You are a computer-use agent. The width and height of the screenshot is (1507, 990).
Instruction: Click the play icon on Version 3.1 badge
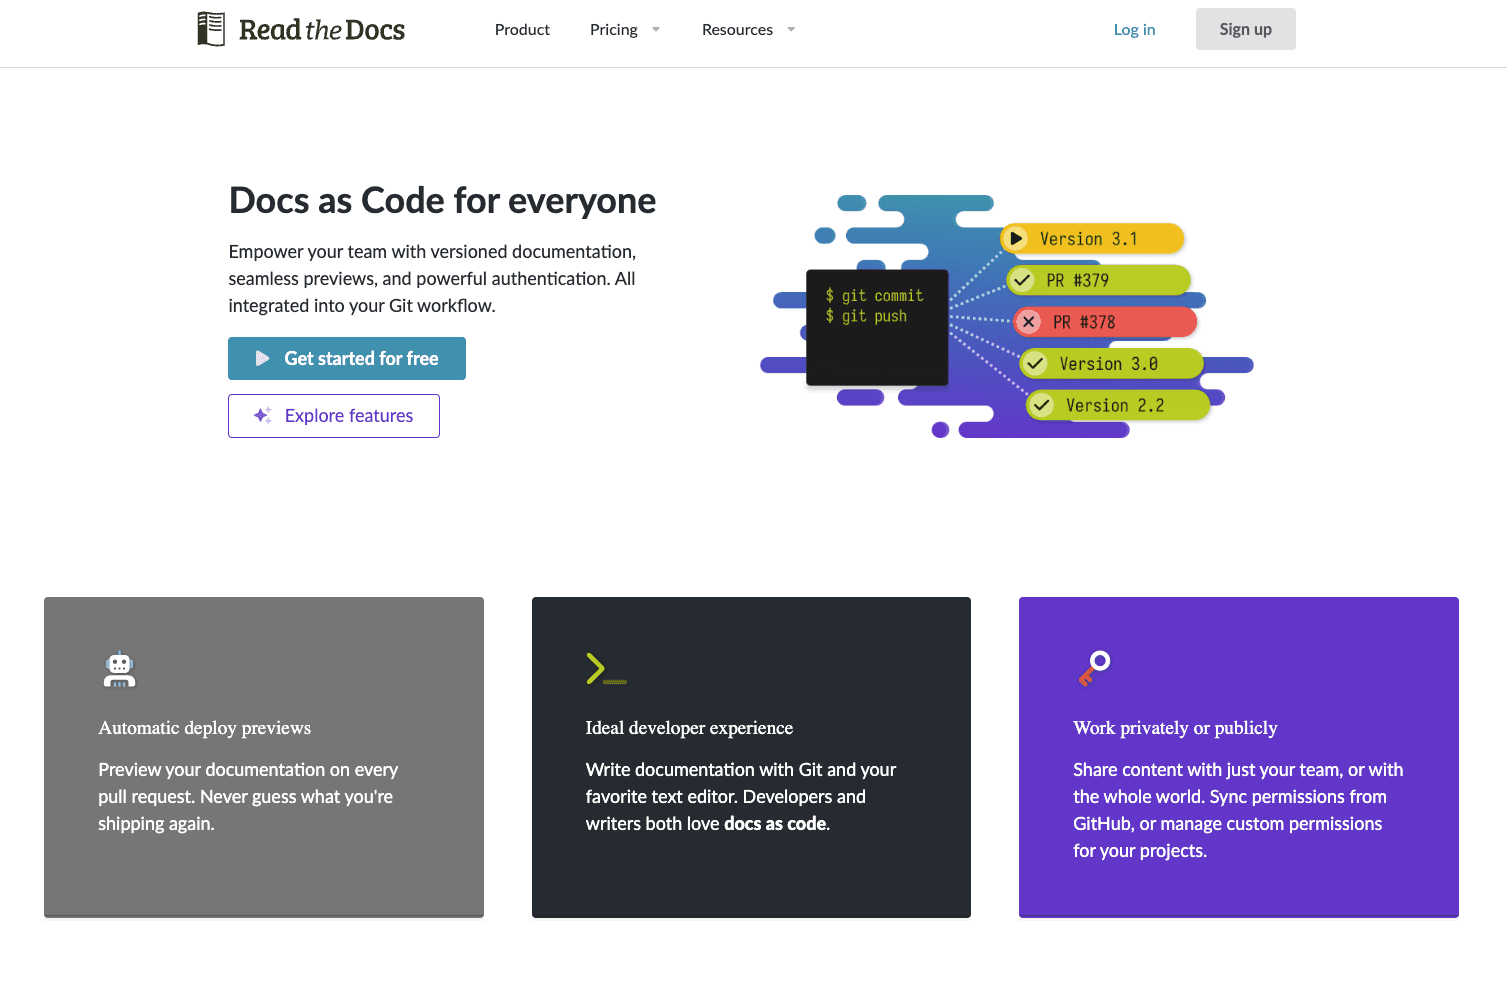(x=1017, y=239)
